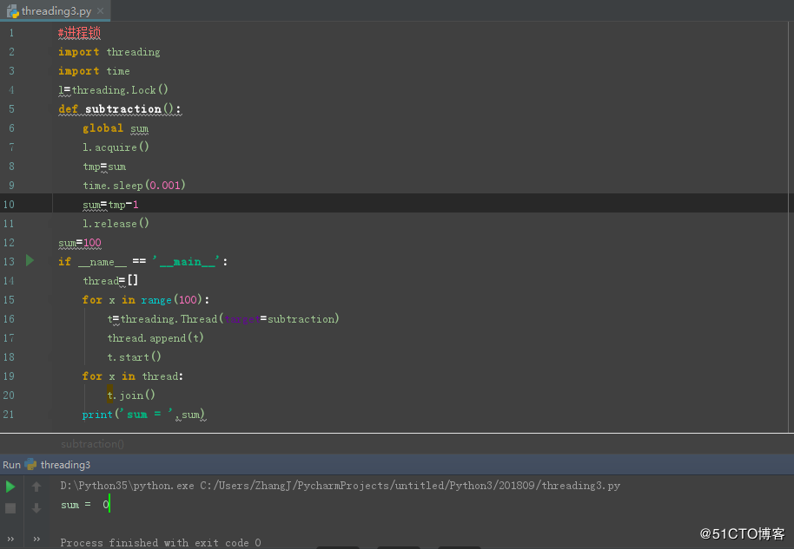Click the 'l=threading.Lock()' line

(x=113, y=90)
